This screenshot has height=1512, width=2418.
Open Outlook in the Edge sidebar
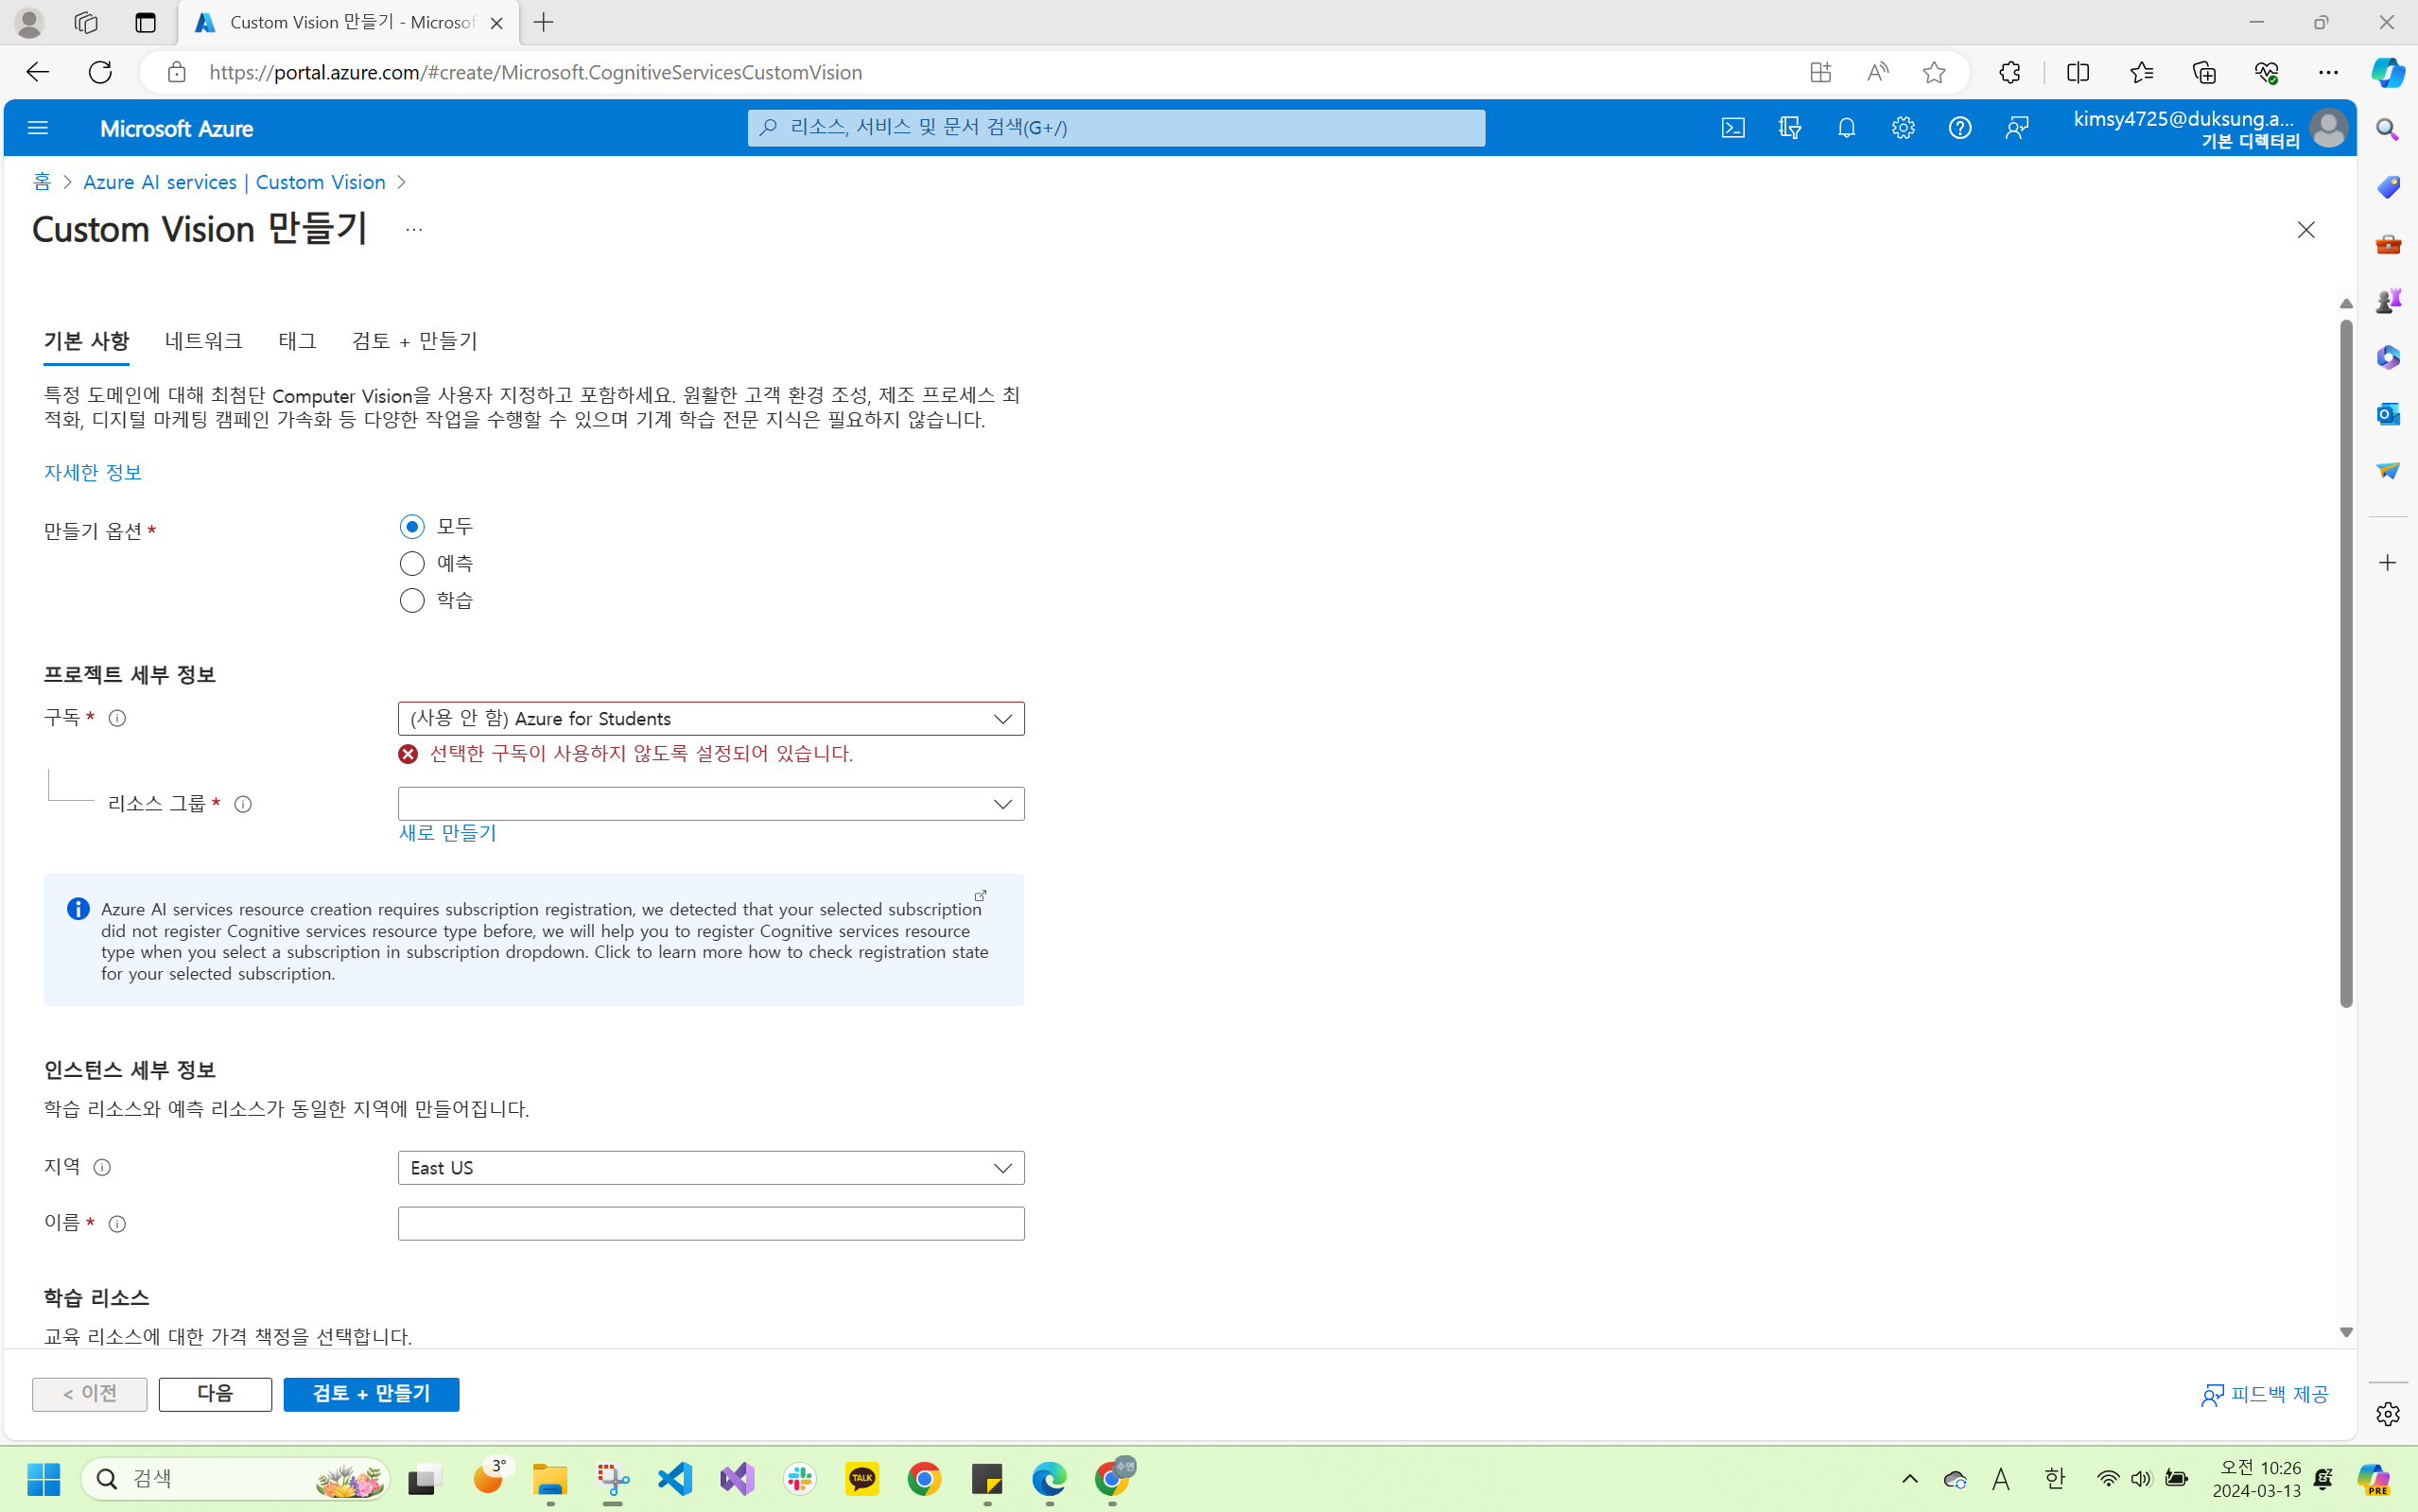click(x=2388, y=414)
